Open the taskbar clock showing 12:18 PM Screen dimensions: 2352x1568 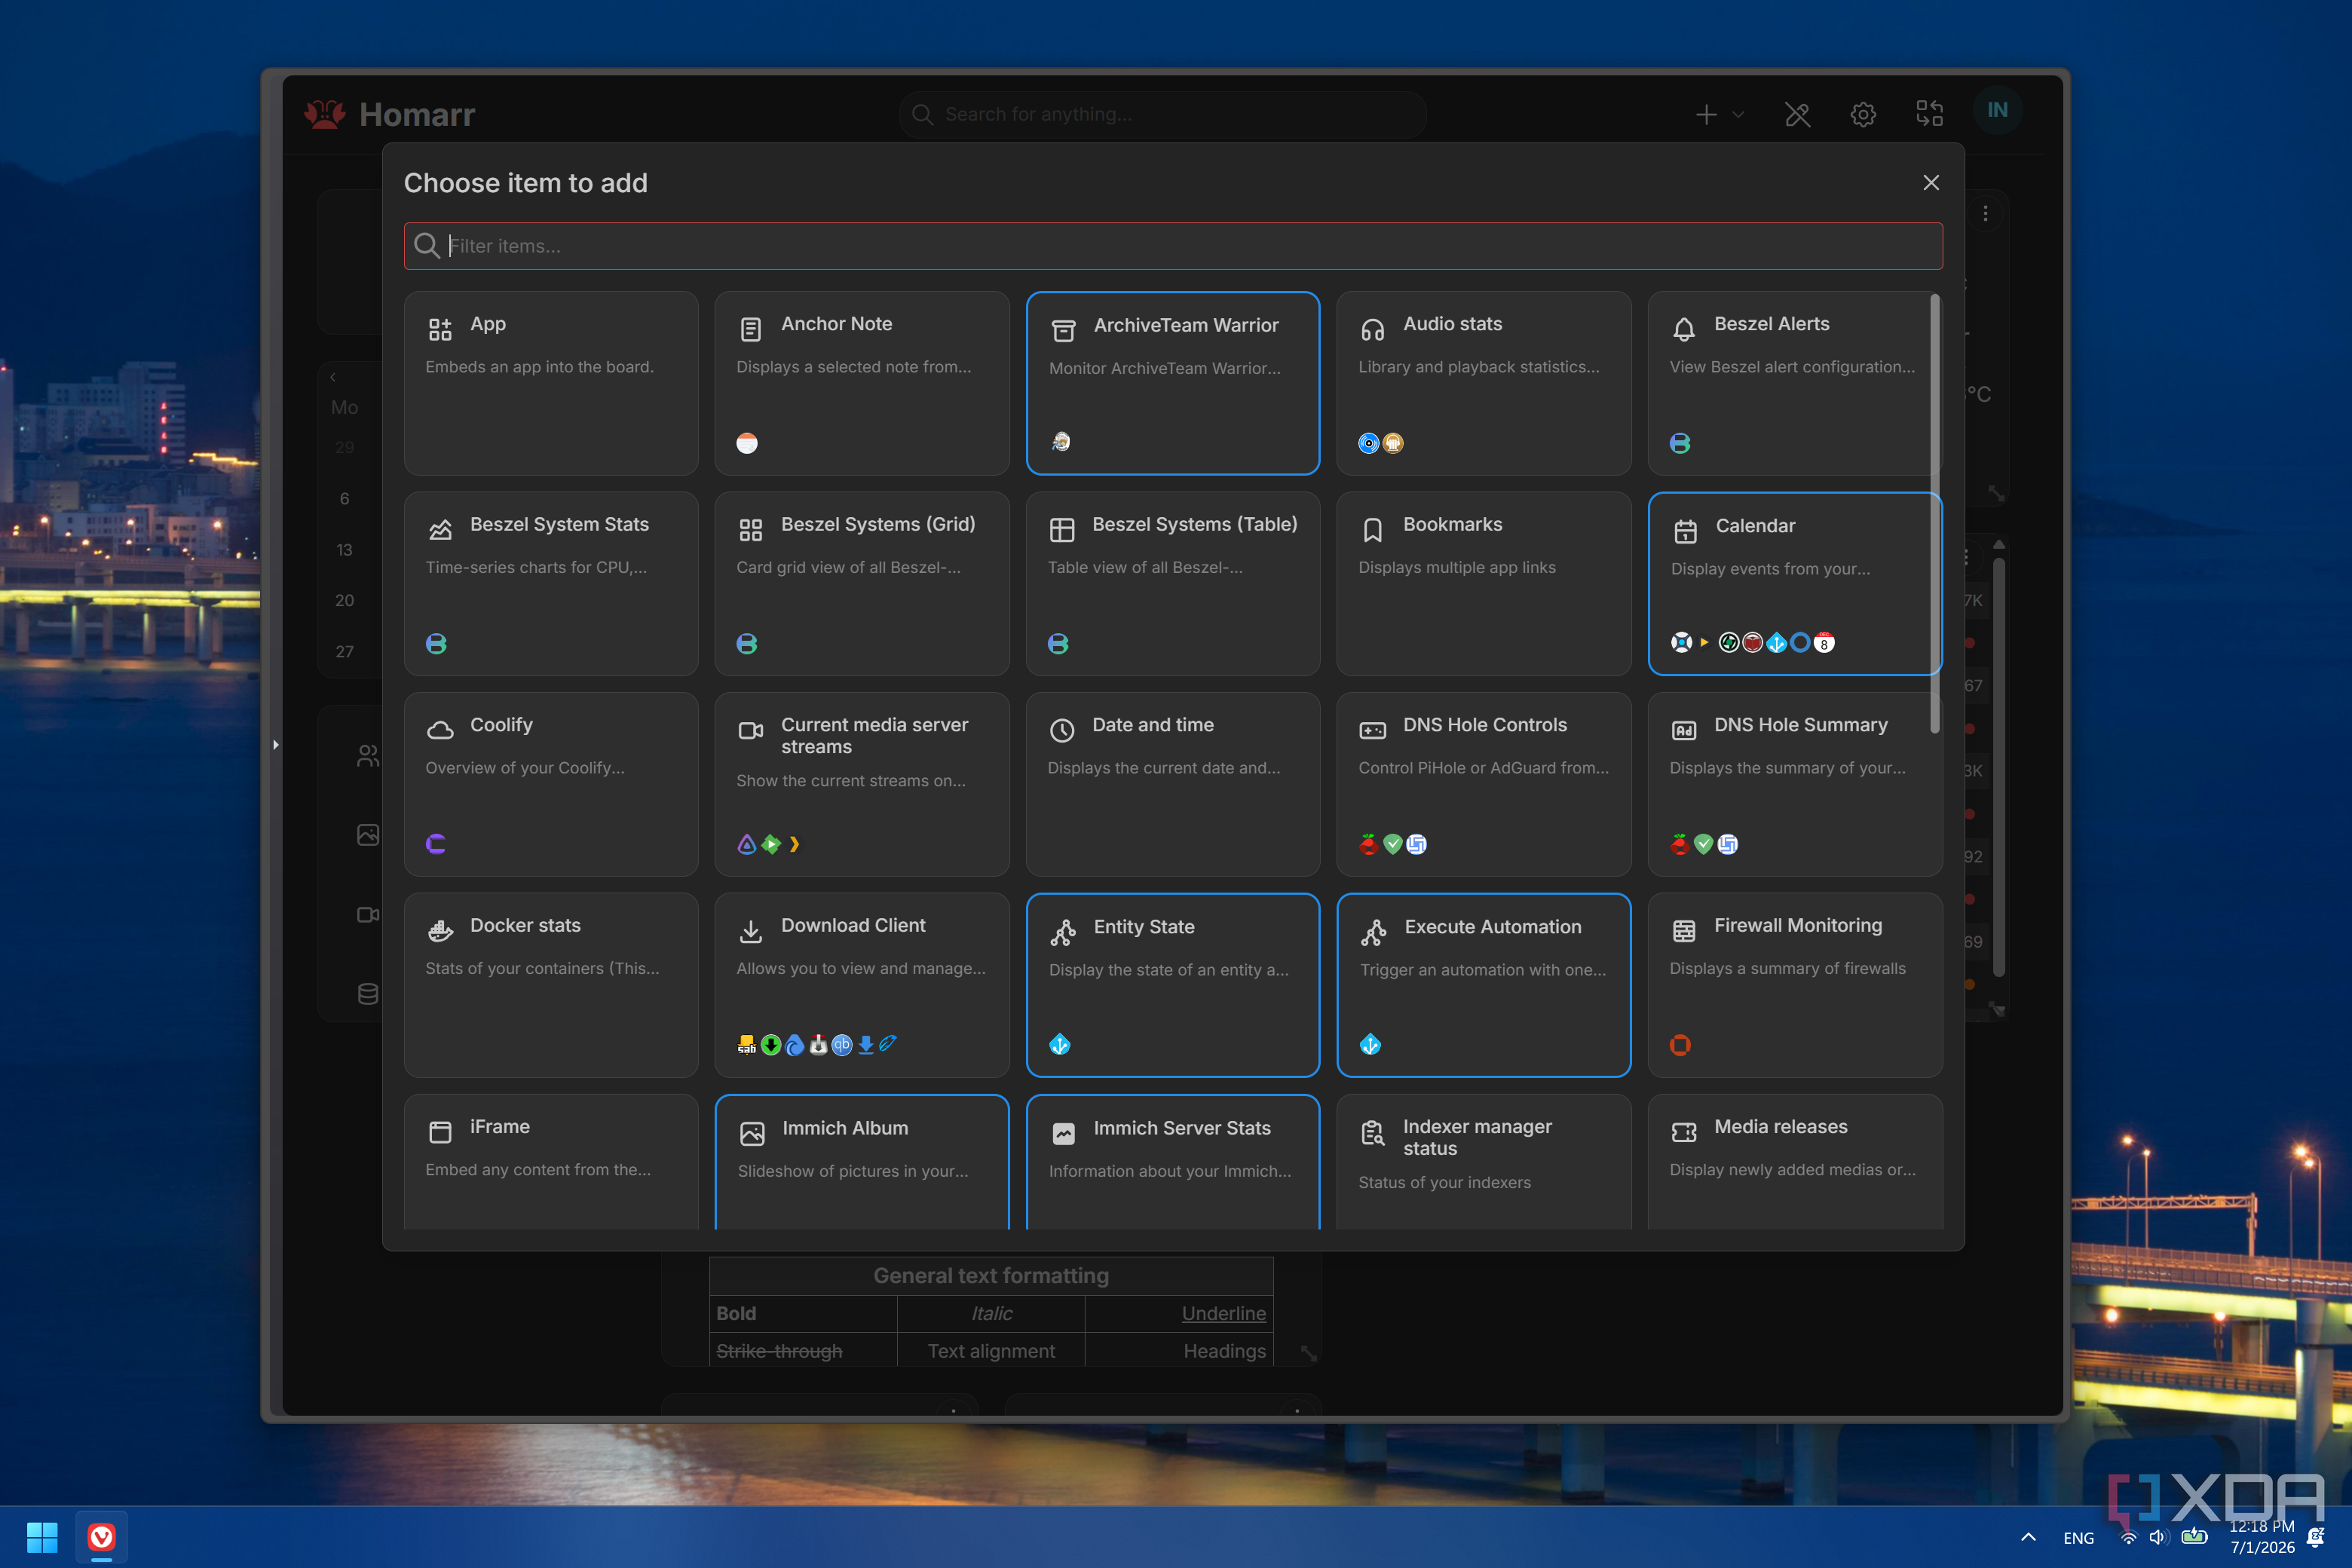(x=2262, y=1537)
